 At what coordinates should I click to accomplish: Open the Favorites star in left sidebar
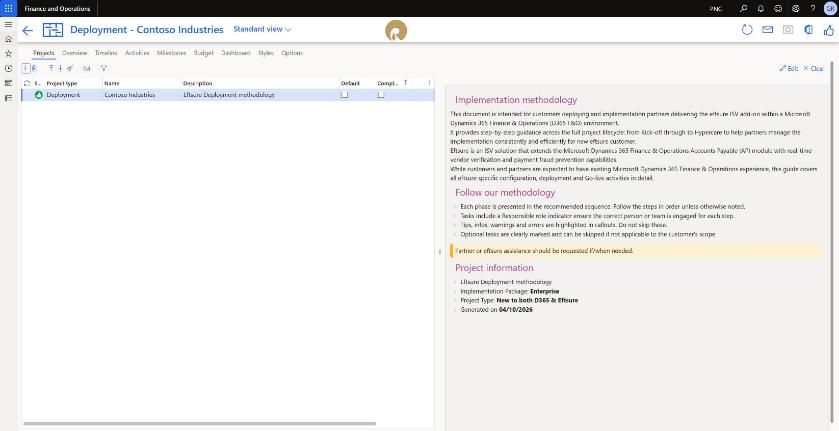click(8, 54)
